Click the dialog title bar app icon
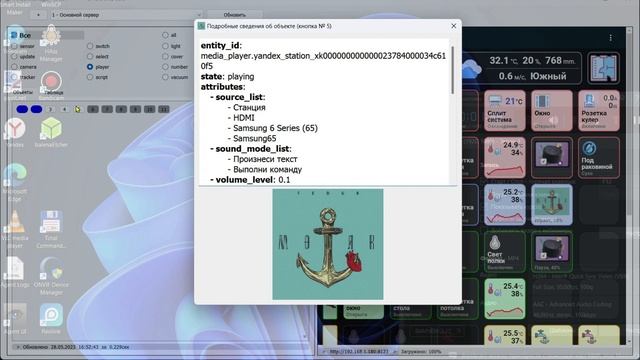The width and height of the screenshot is (640, 360). (201, 26)
